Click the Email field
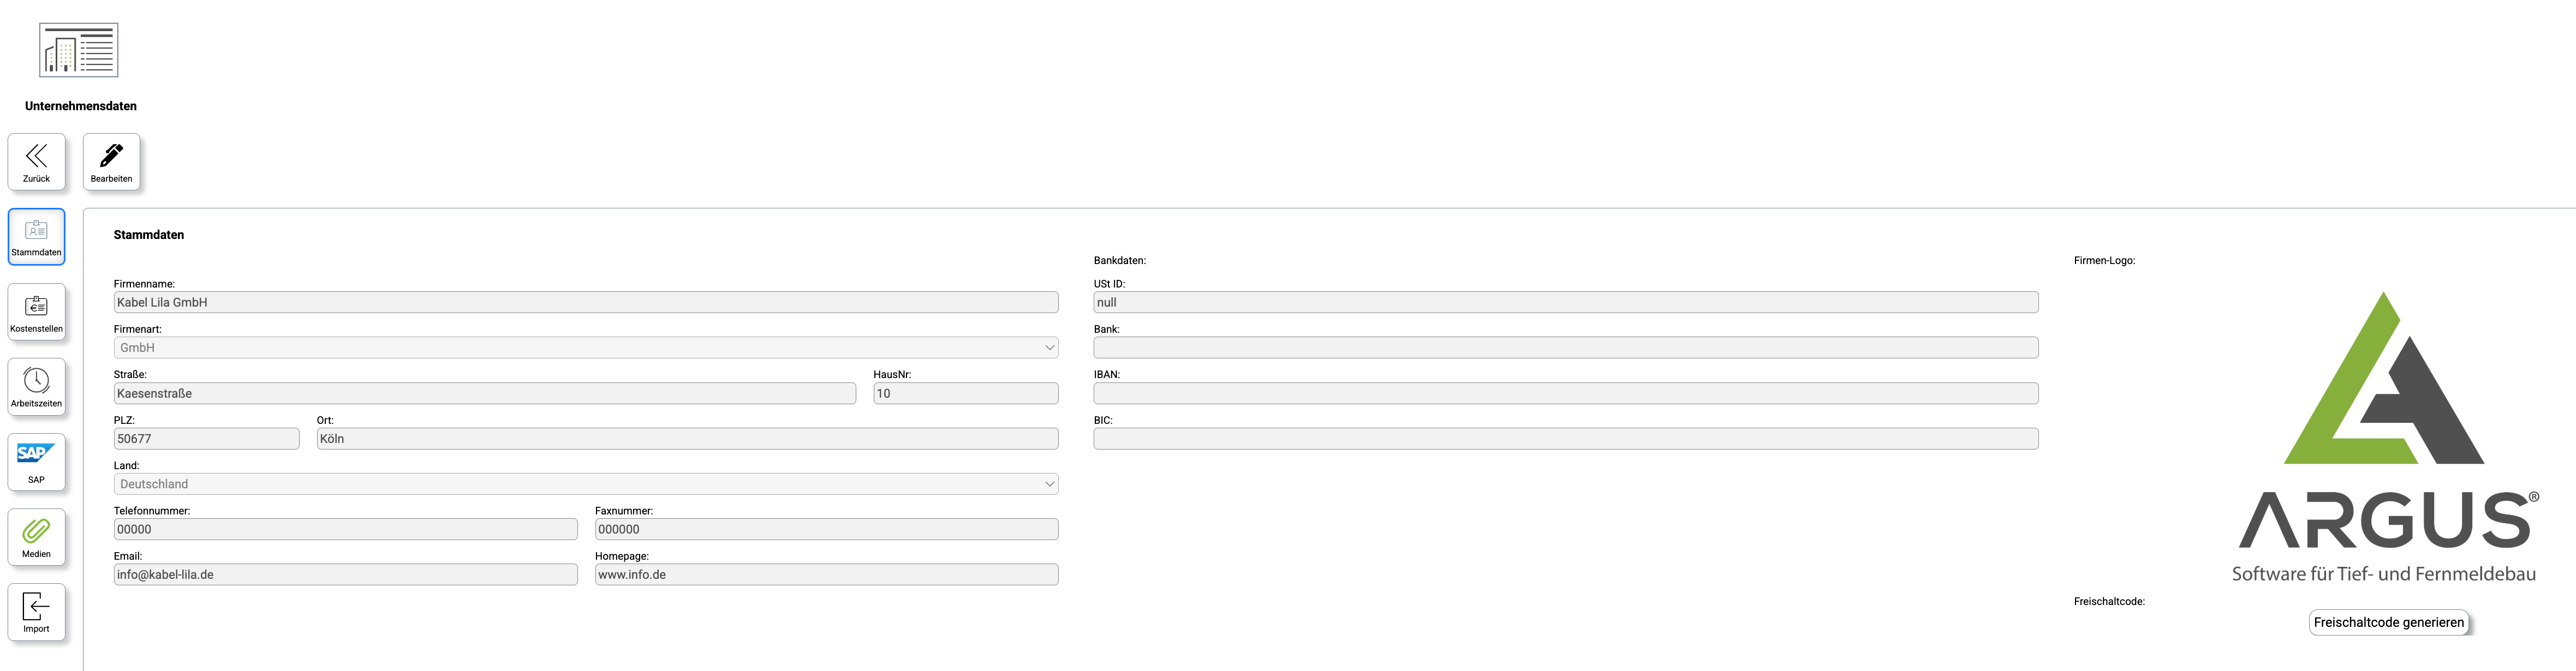Viewport: 2576px width, 671px height. (x=345, y=575)
